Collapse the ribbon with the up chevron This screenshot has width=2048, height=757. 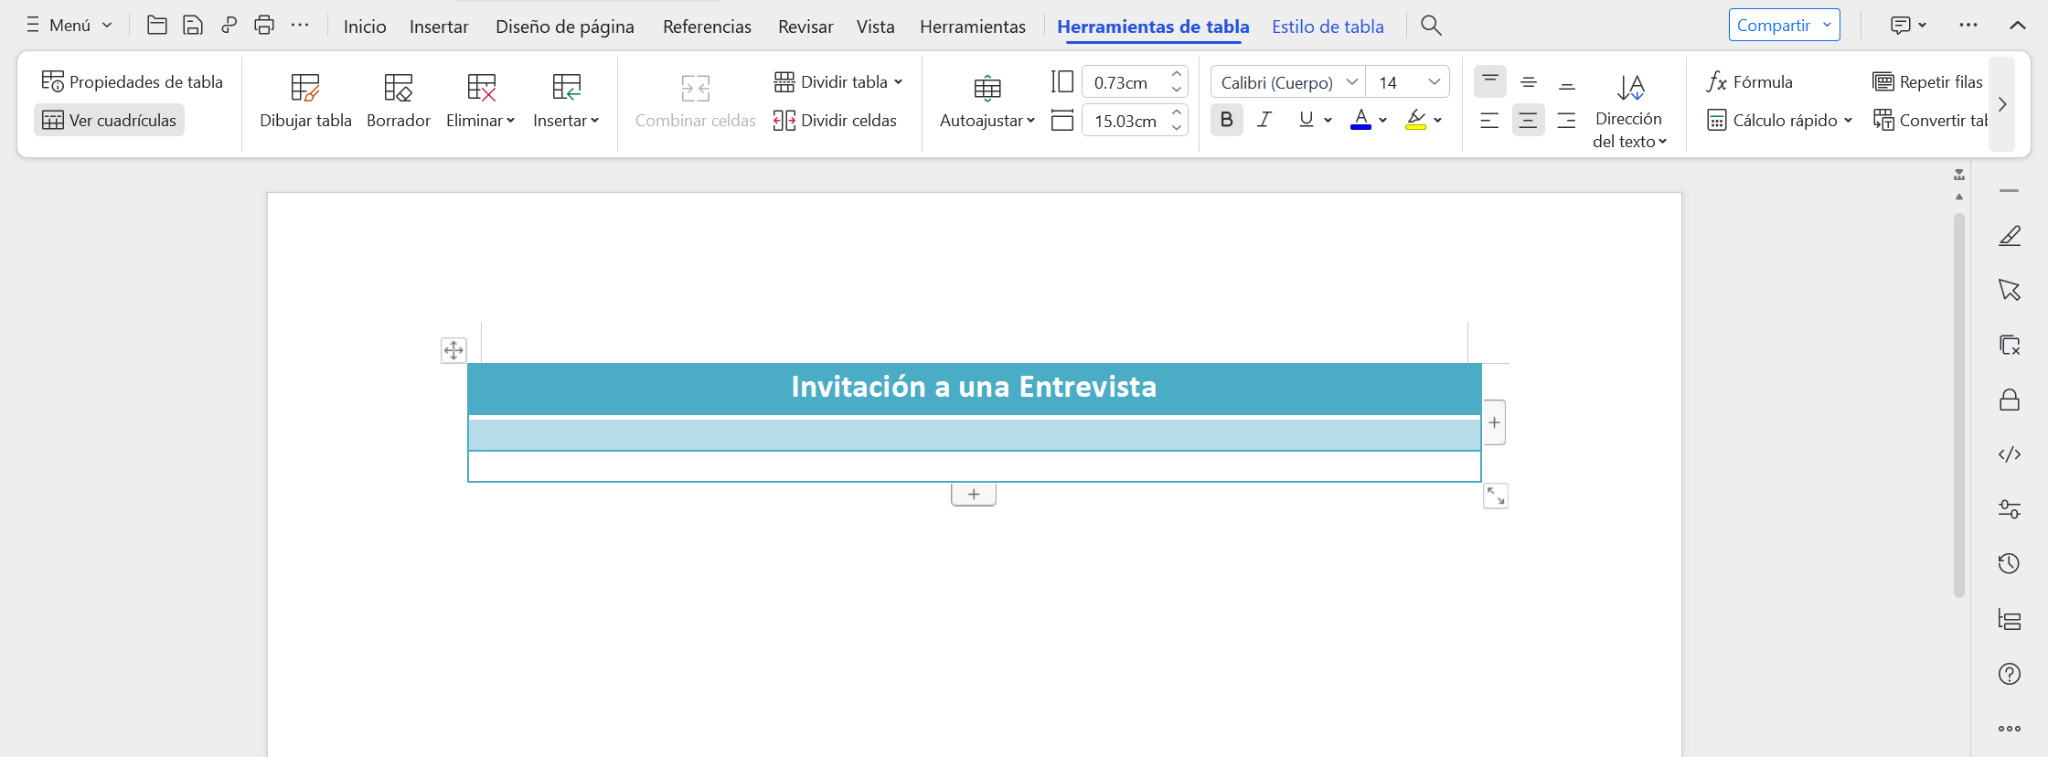(2017, 25)
